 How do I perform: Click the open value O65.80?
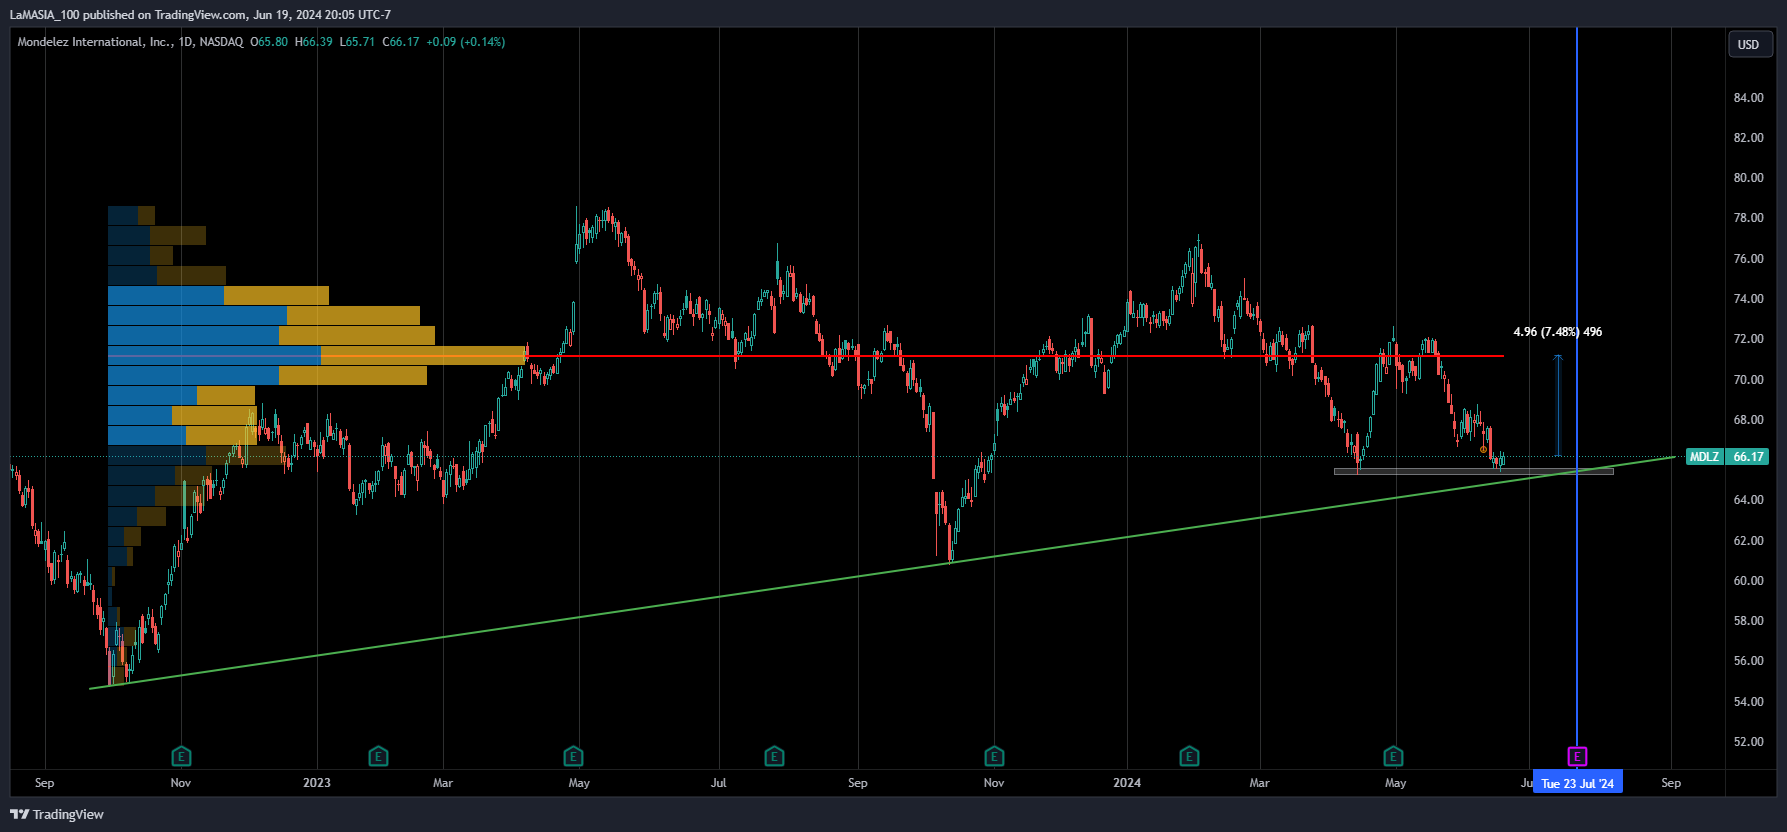point(269,42)
